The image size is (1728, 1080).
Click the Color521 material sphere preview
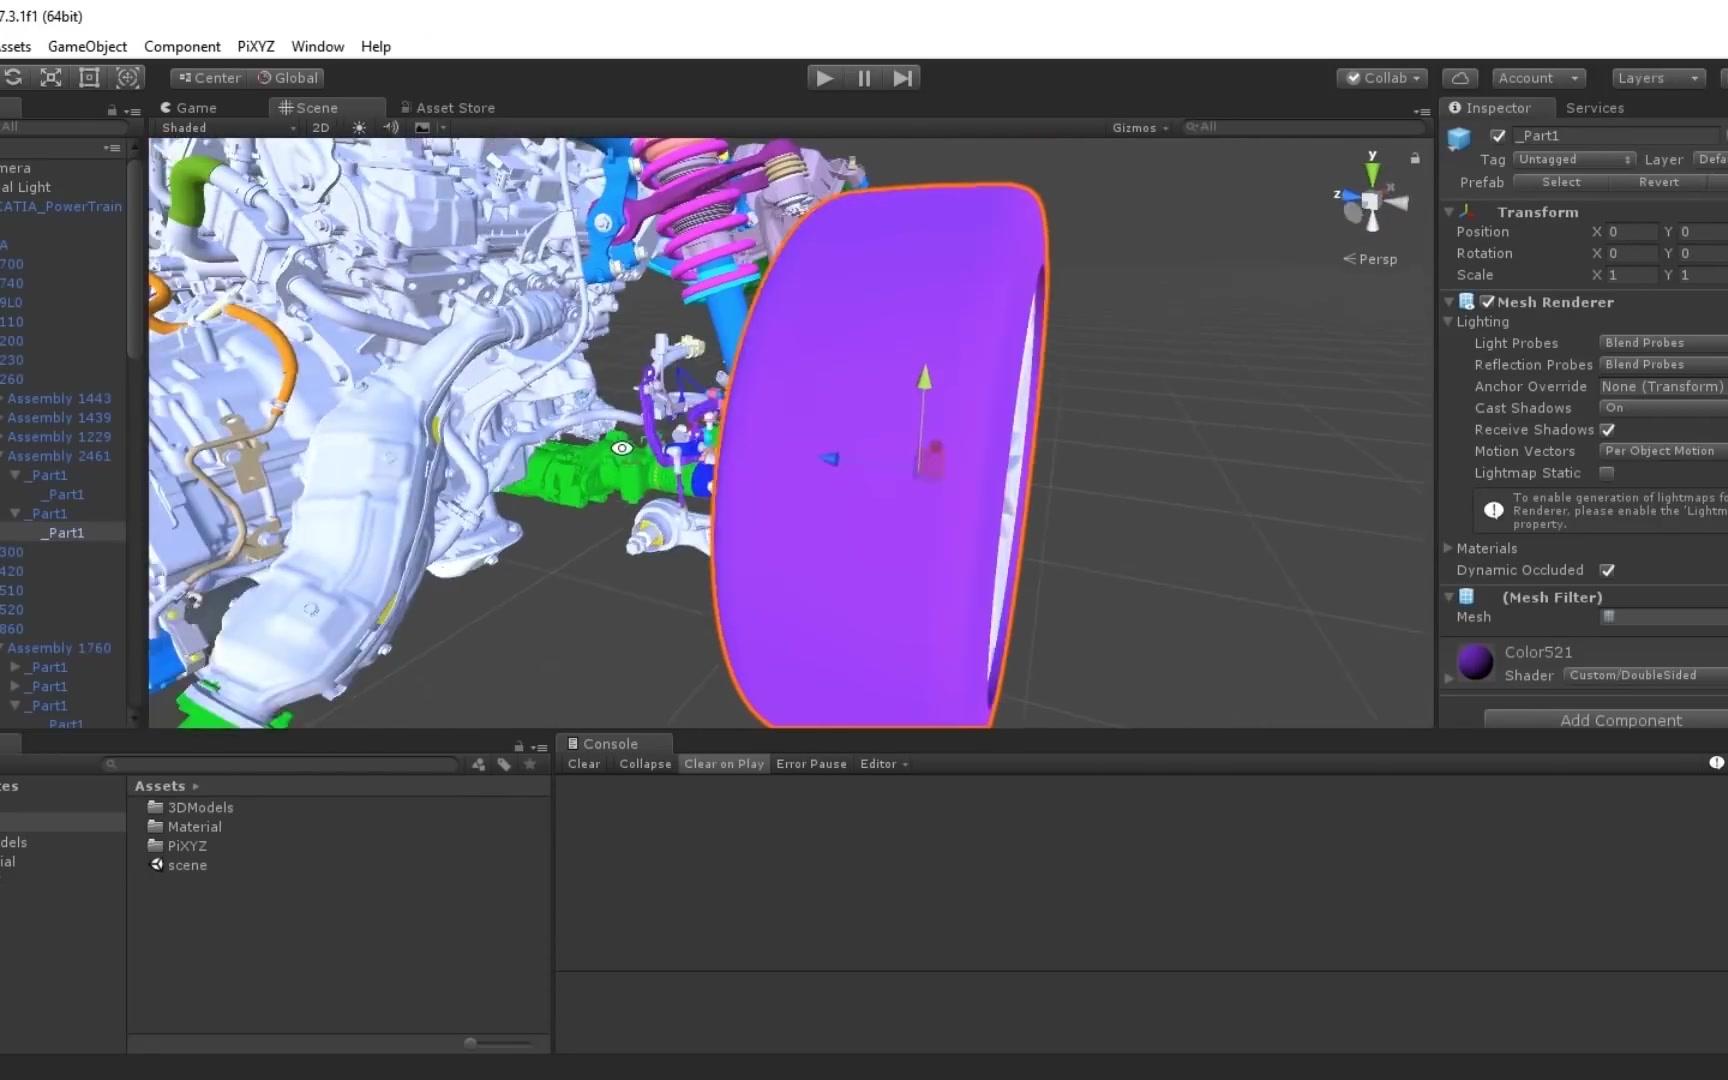1475,662
